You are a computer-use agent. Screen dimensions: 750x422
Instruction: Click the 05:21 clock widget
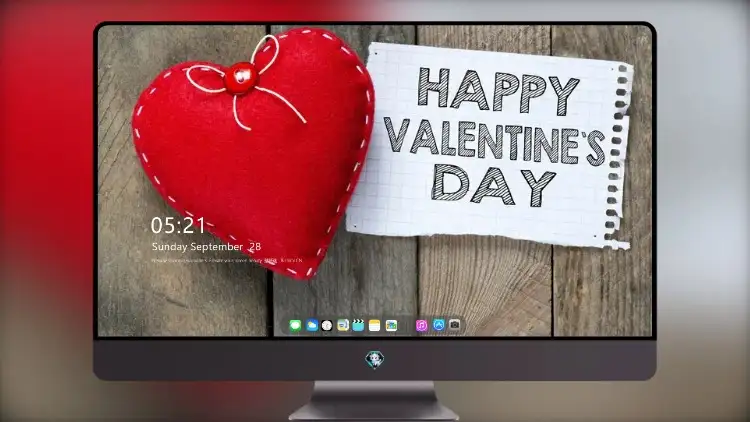pos(178,225)
